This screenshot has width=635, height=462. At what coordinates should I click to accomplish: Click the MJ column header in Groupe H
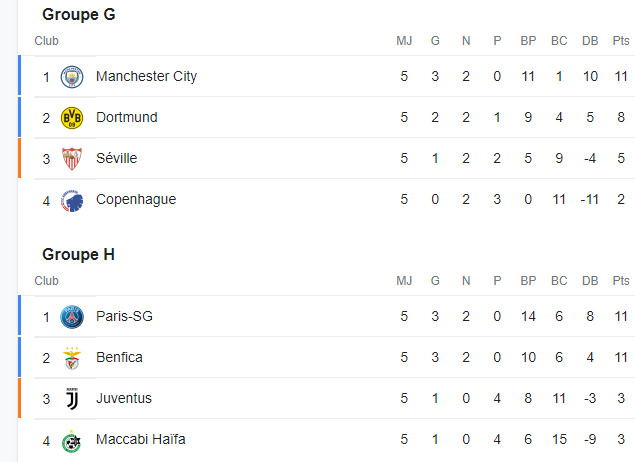[x=404, y=281]
